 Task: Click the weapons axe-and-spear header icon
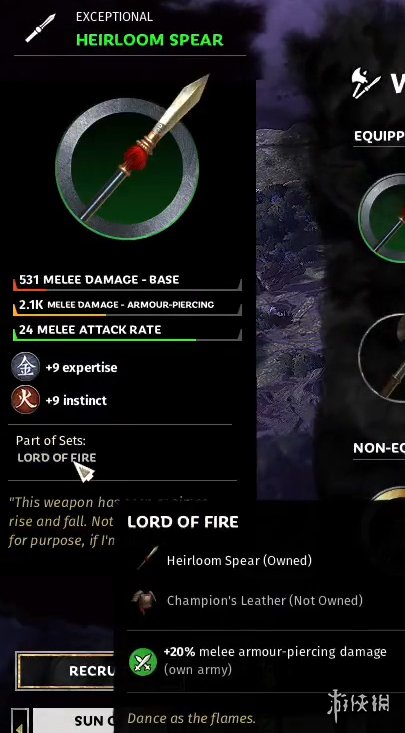click(x=366, y=83)
